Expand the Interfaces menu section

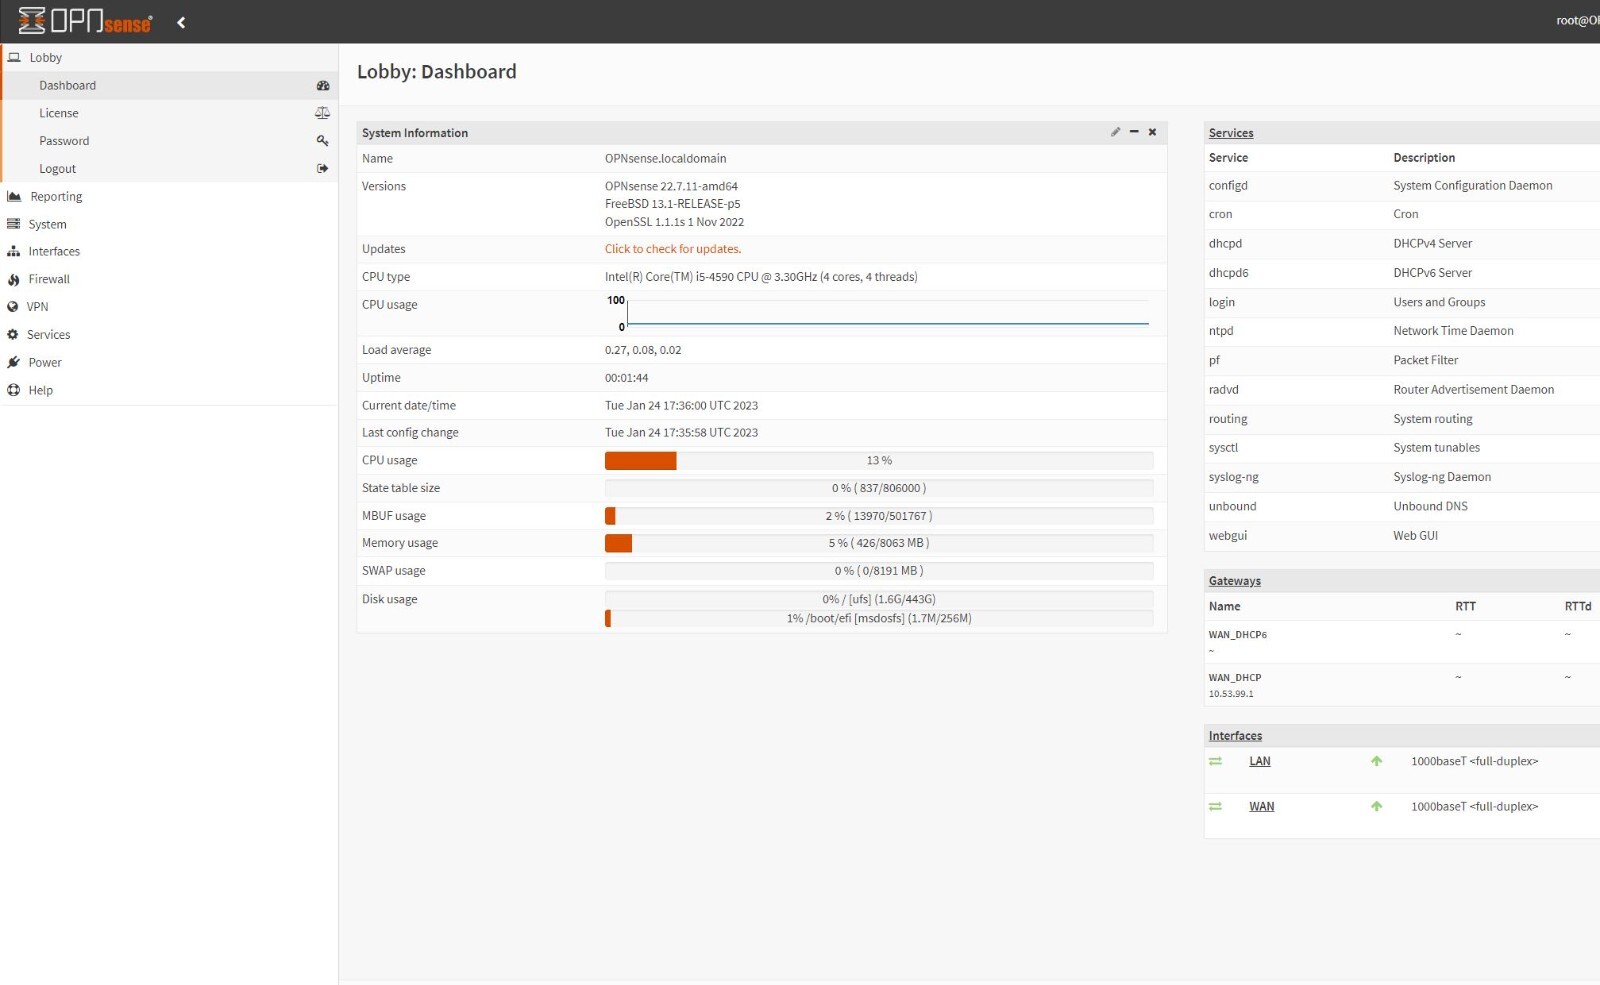54,252
